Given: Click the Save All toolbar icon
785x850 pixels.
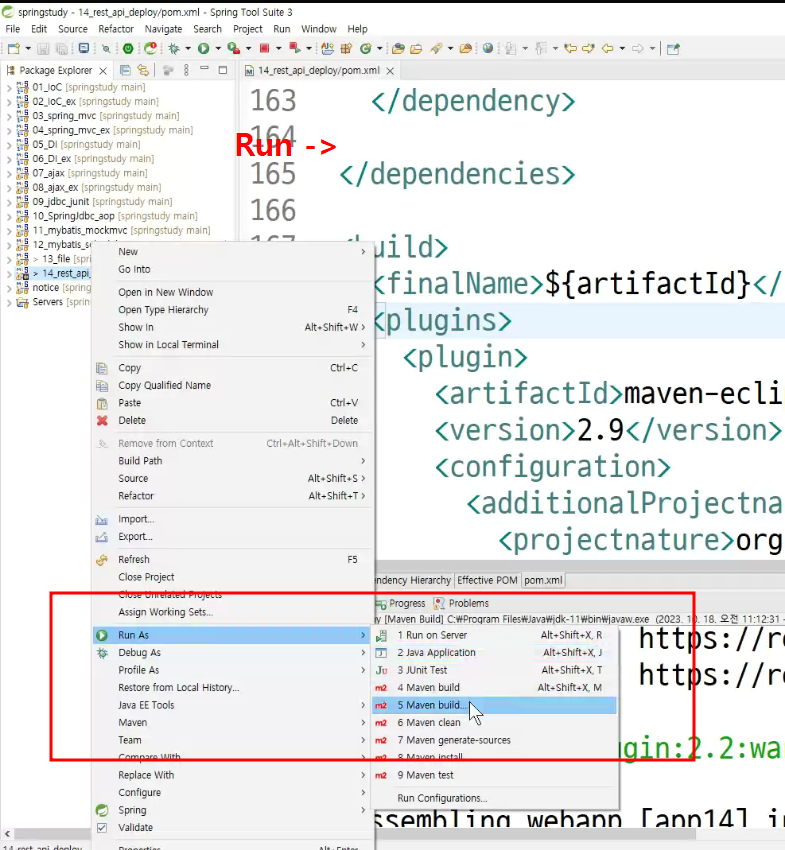Looking at the screenshot, I should (x=62, y=49).
